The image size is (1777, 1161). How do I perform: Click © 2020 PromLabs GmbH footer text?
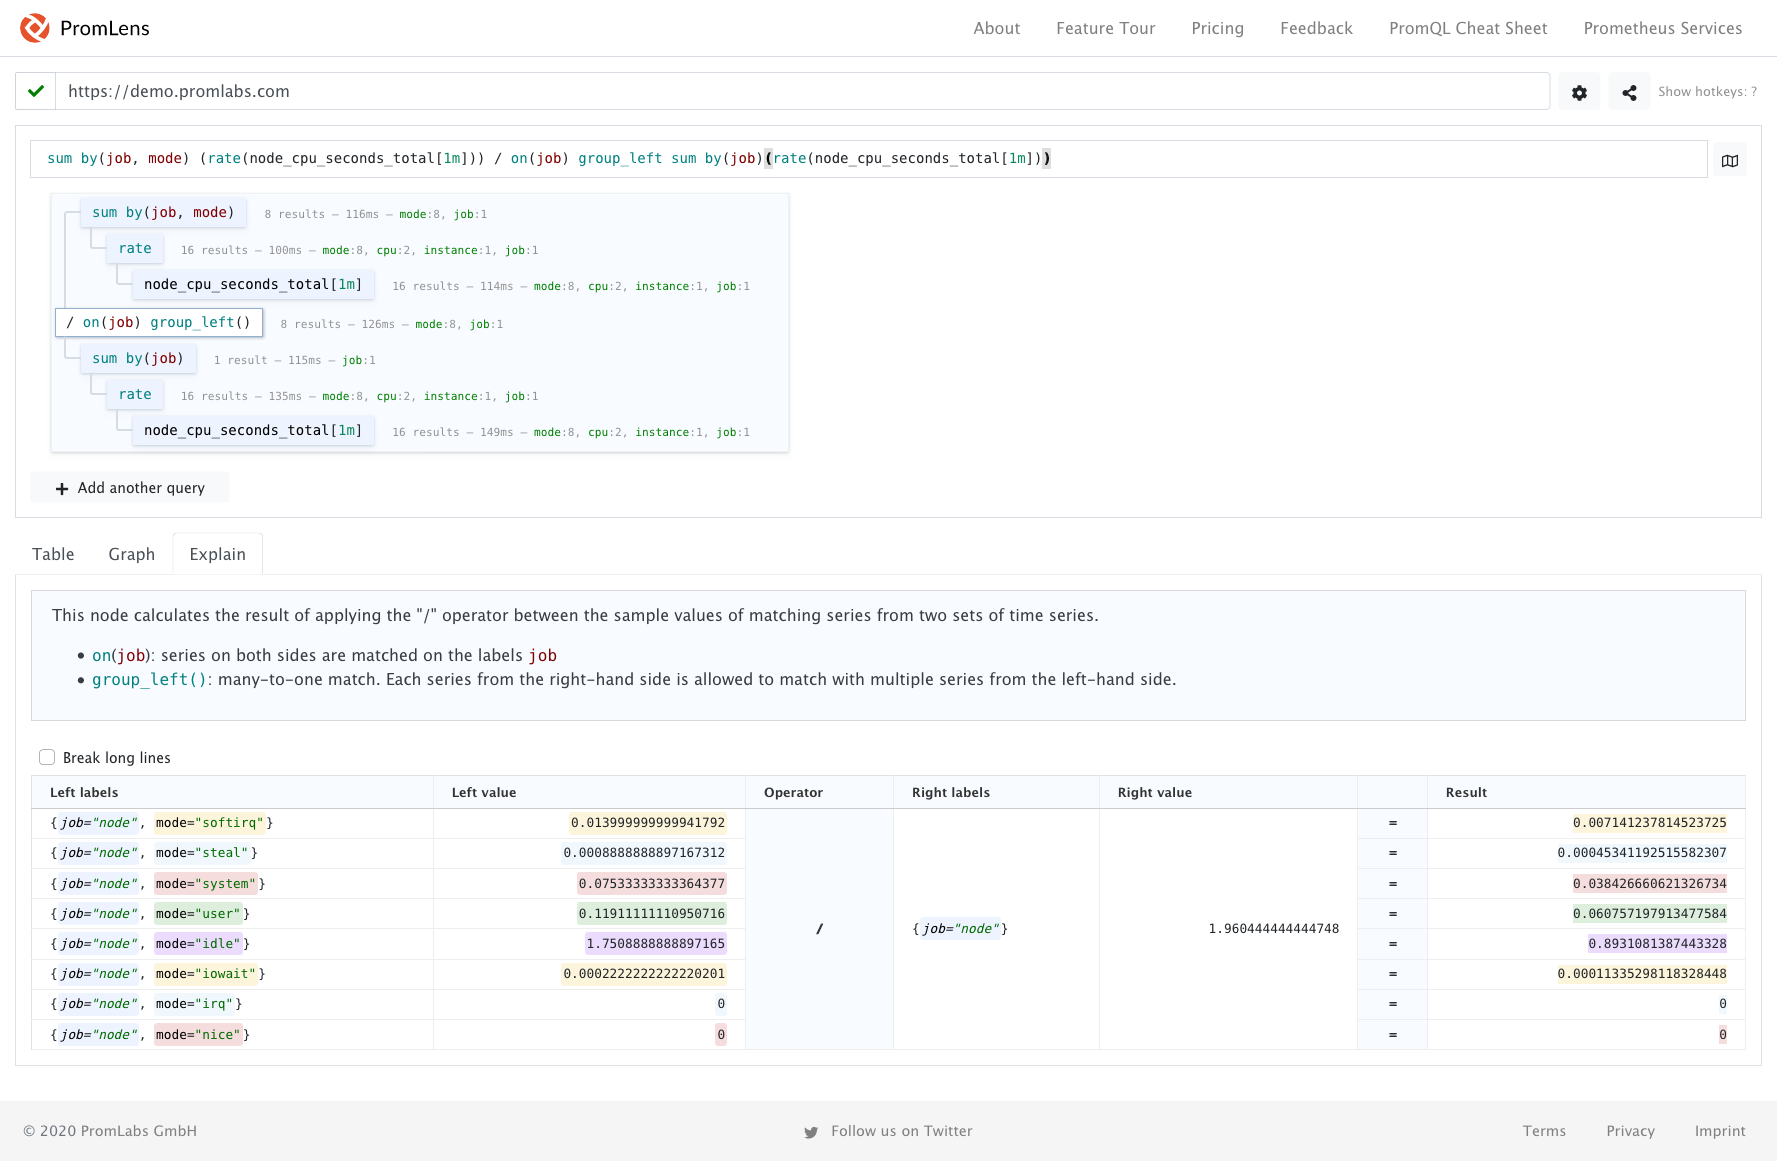[x=110, y=1131]
